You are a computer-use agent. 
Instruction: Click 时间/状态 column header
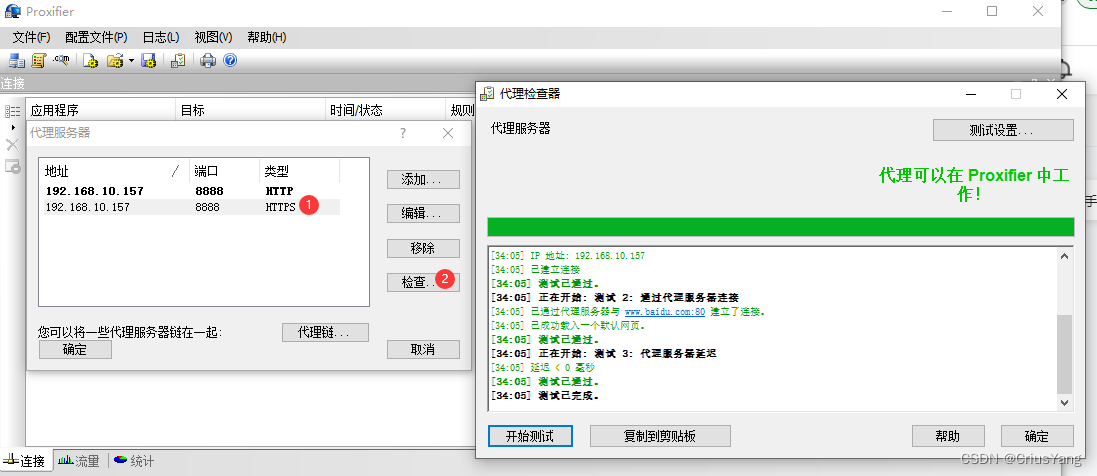(x=384, y=111)
